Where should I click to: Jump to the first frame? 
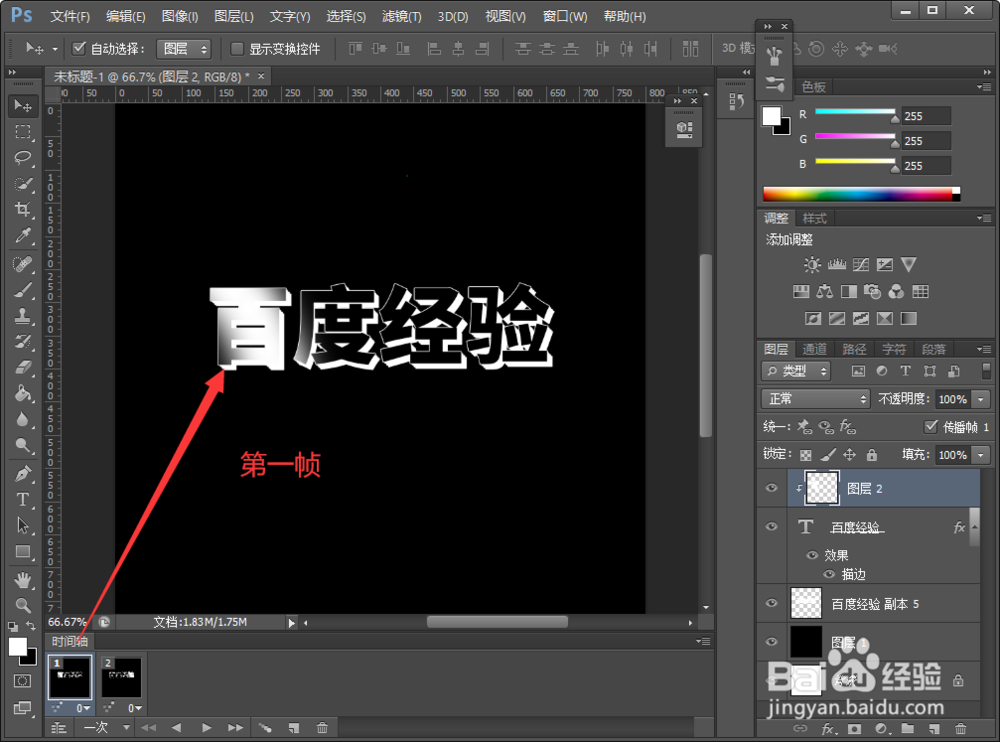click(x=149, y=727)
